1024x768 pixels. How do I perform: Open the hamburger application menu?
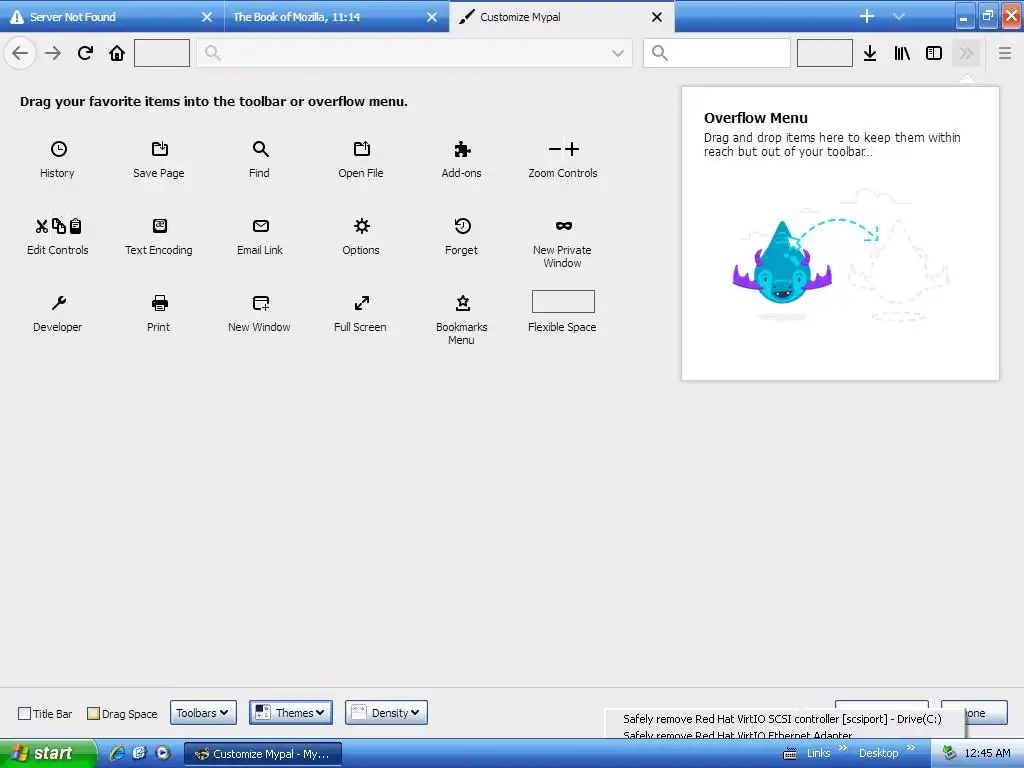[x=1005, y=53]
